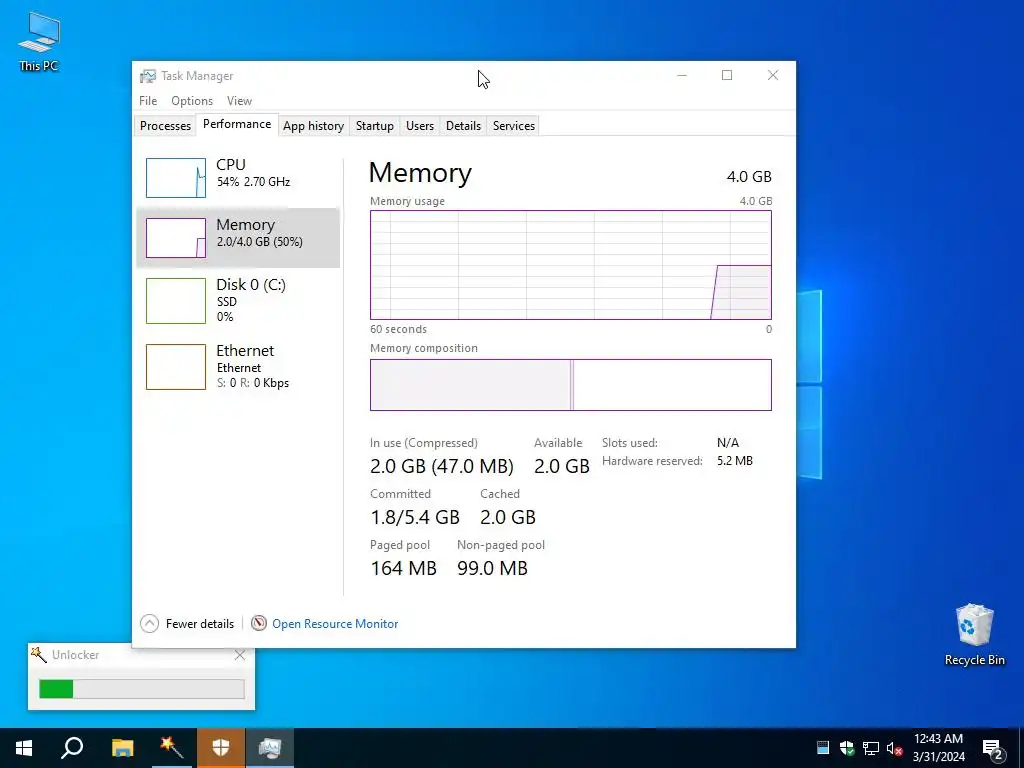Switch to the Startup tab
This screenshot has width=1024, height=768.
click(x=375, y=125)
